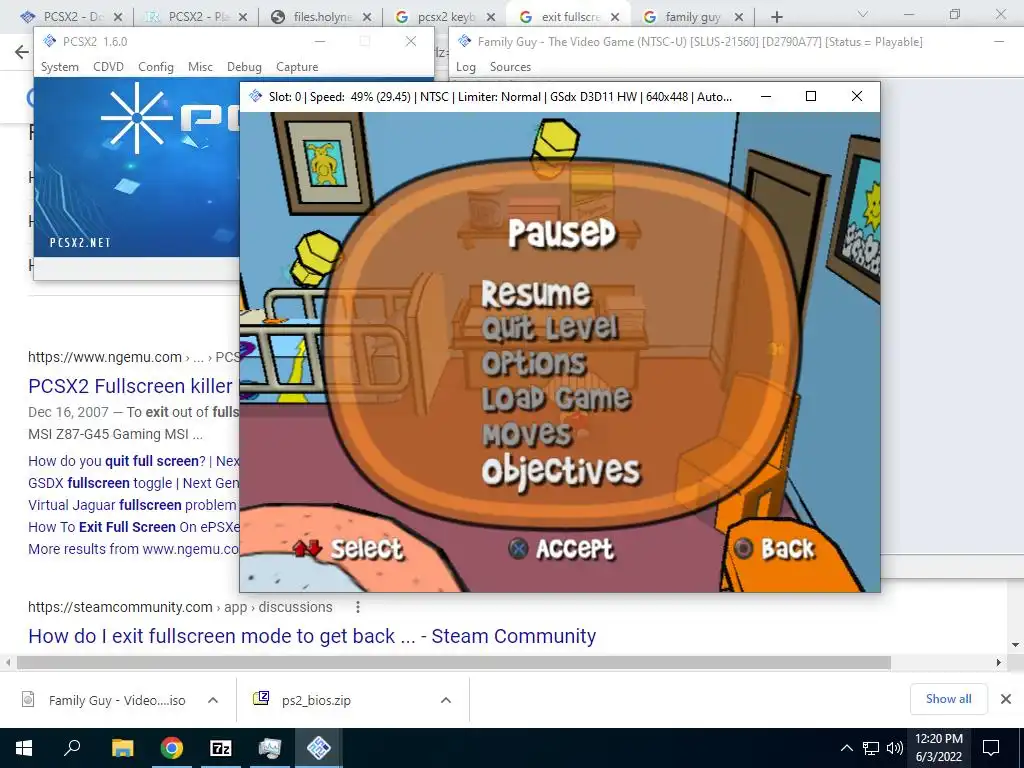
Task: Open Steam Community exit fullscreen result
Action: click(x=312, y=636)
